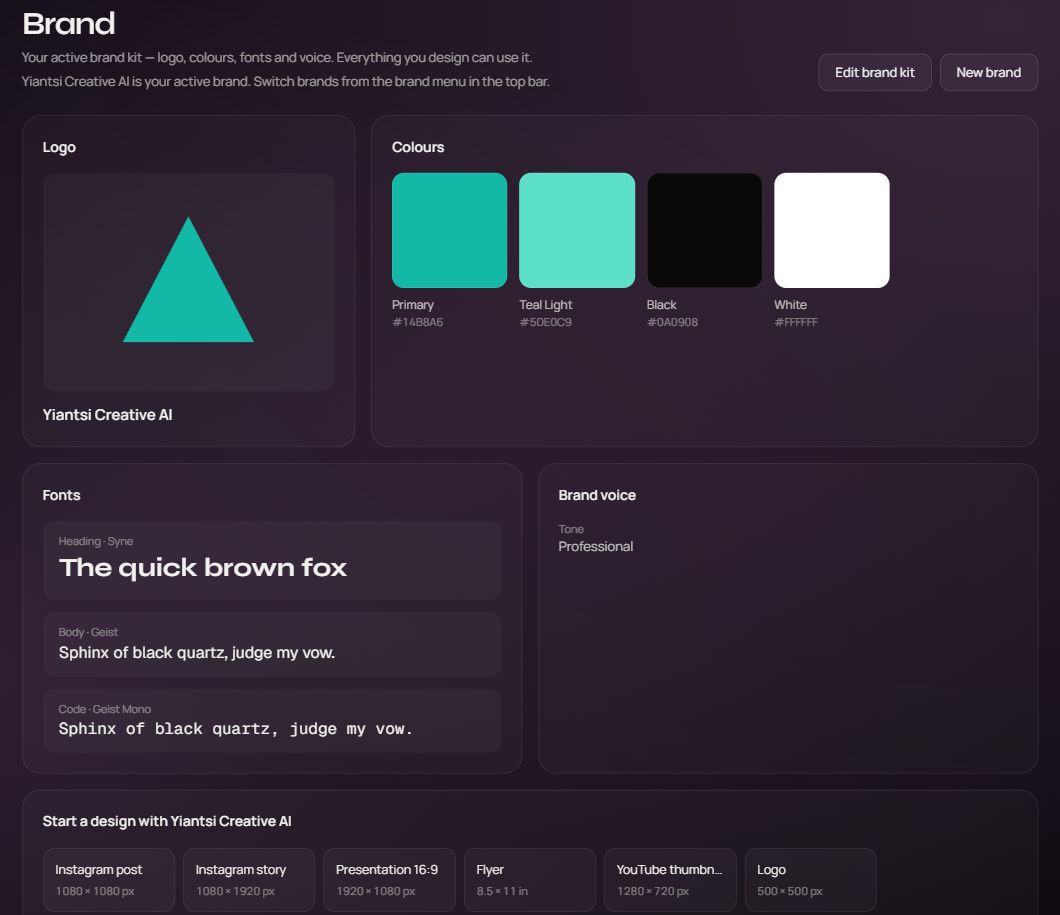Click the Black hex code #0A0908
This screenshot has width=1060, height=915.
673,322
